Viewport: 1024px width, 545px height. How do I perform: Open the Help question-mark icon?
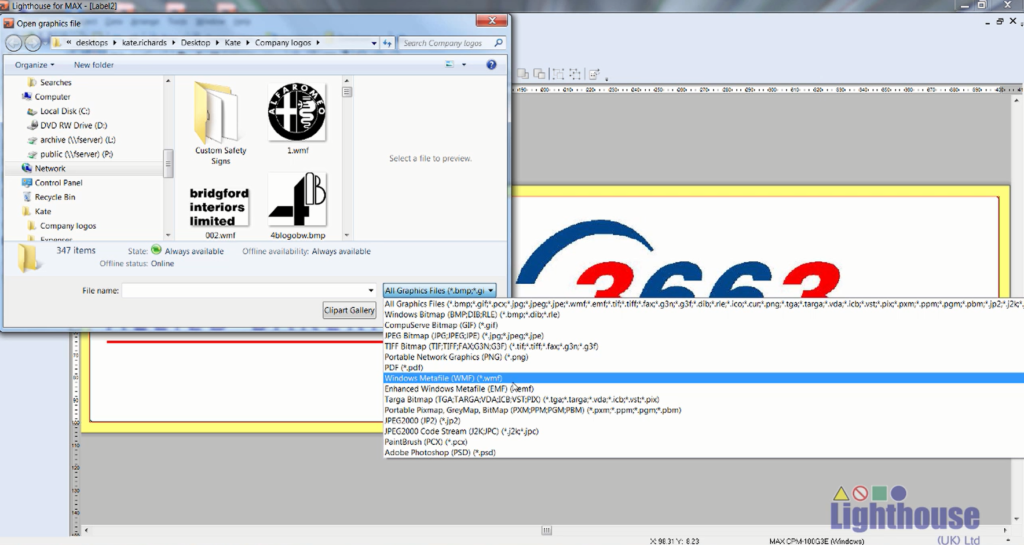coord(491,65)
